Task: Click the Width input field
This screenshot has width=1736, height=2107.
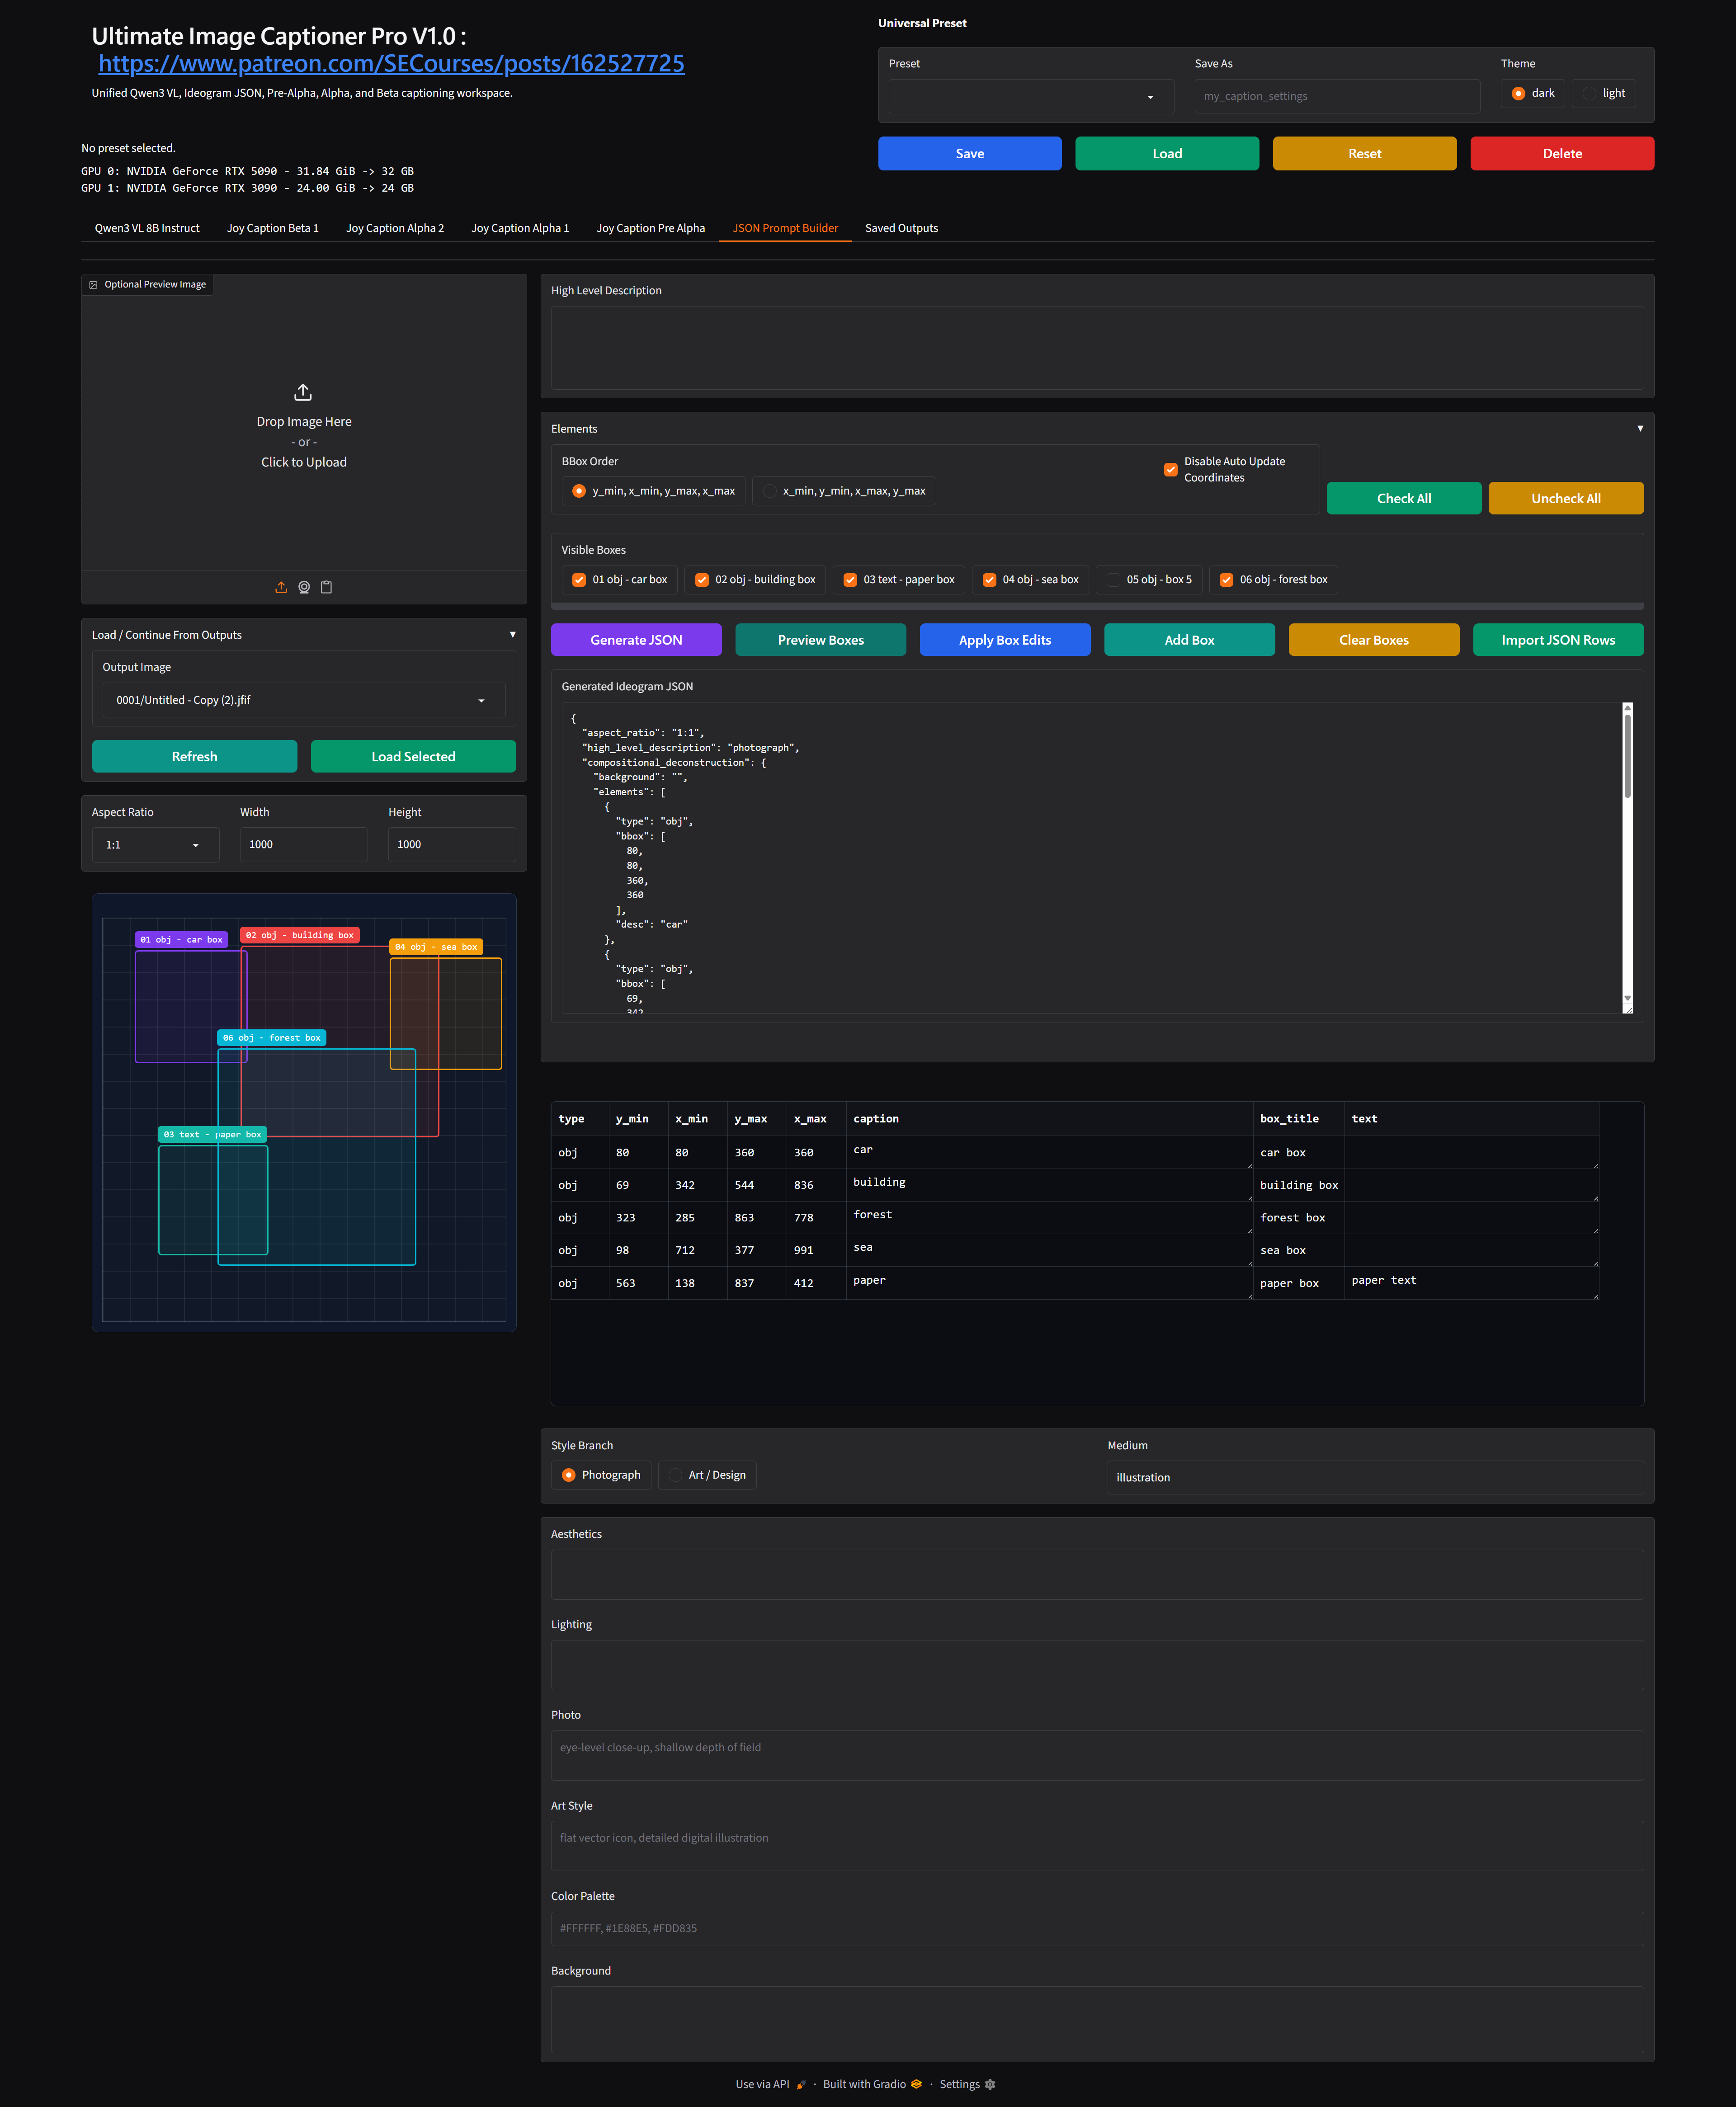Action: [x=304, y=845]
